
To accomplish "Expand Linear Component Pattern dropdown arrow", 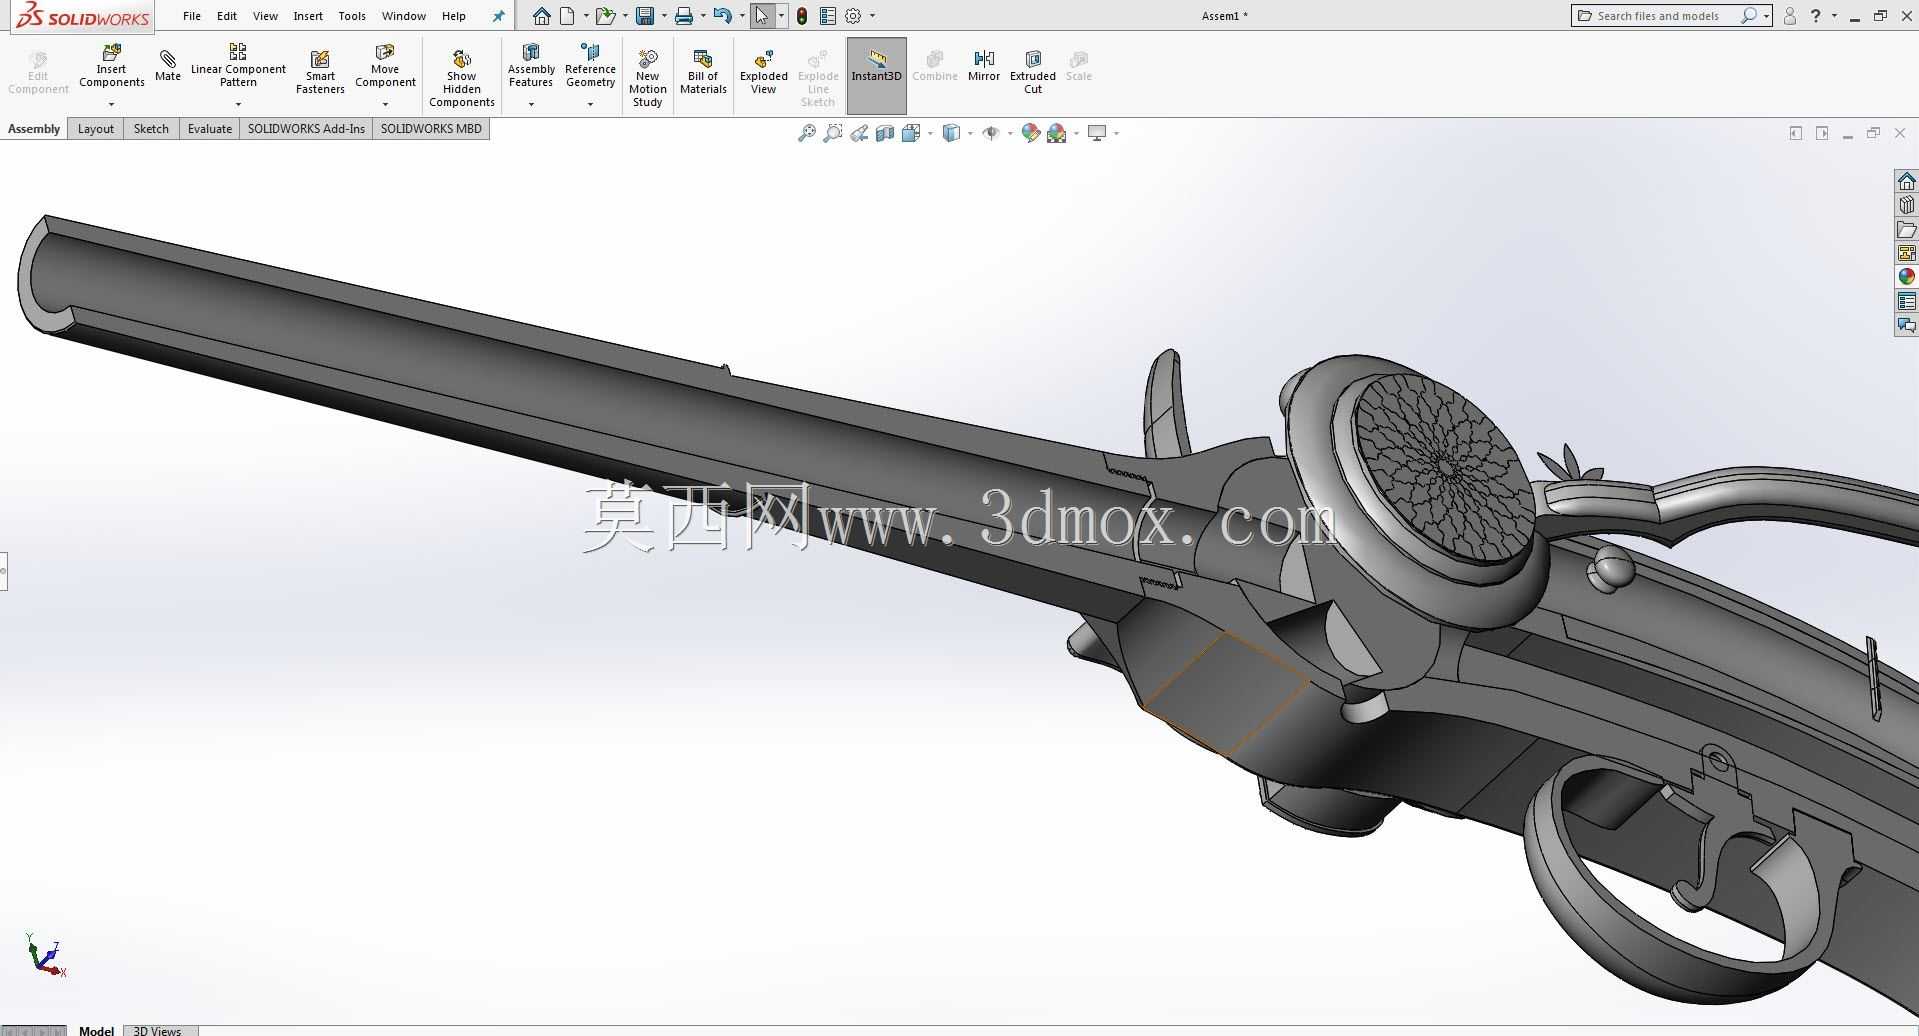I will tap(238, 104).
